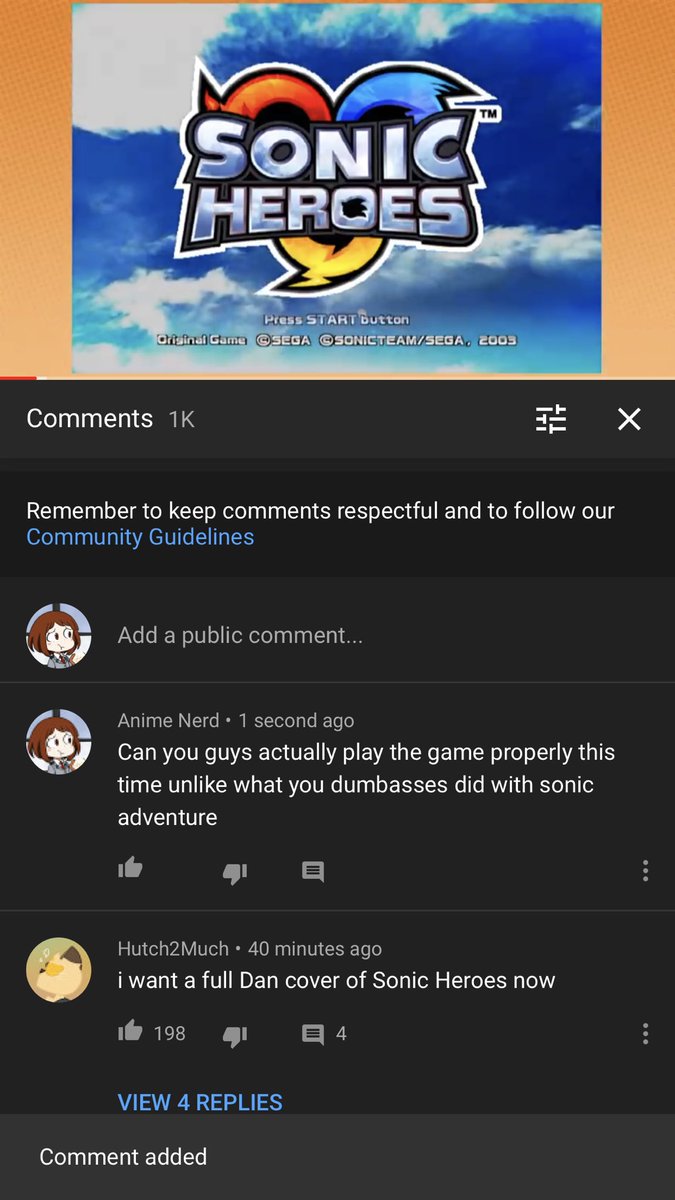Like the Anime Nerd comment
Viewport: 675px width, 1200px height.
pos(130,869)
